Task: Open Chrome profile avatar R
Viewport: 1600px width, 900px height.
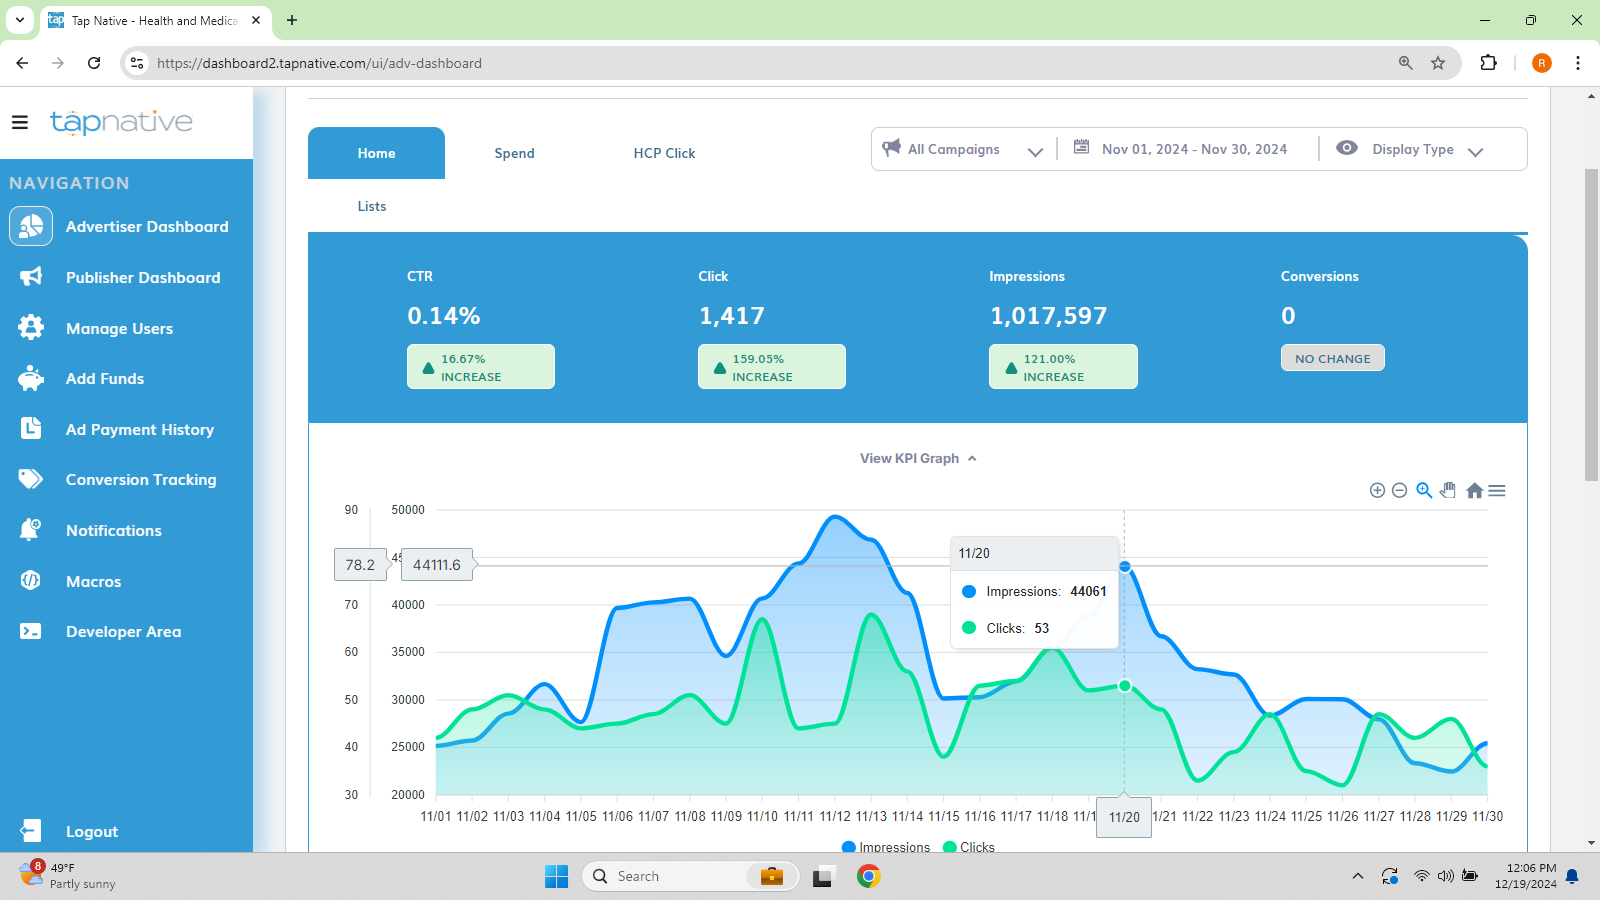Action: [1542, 63]
